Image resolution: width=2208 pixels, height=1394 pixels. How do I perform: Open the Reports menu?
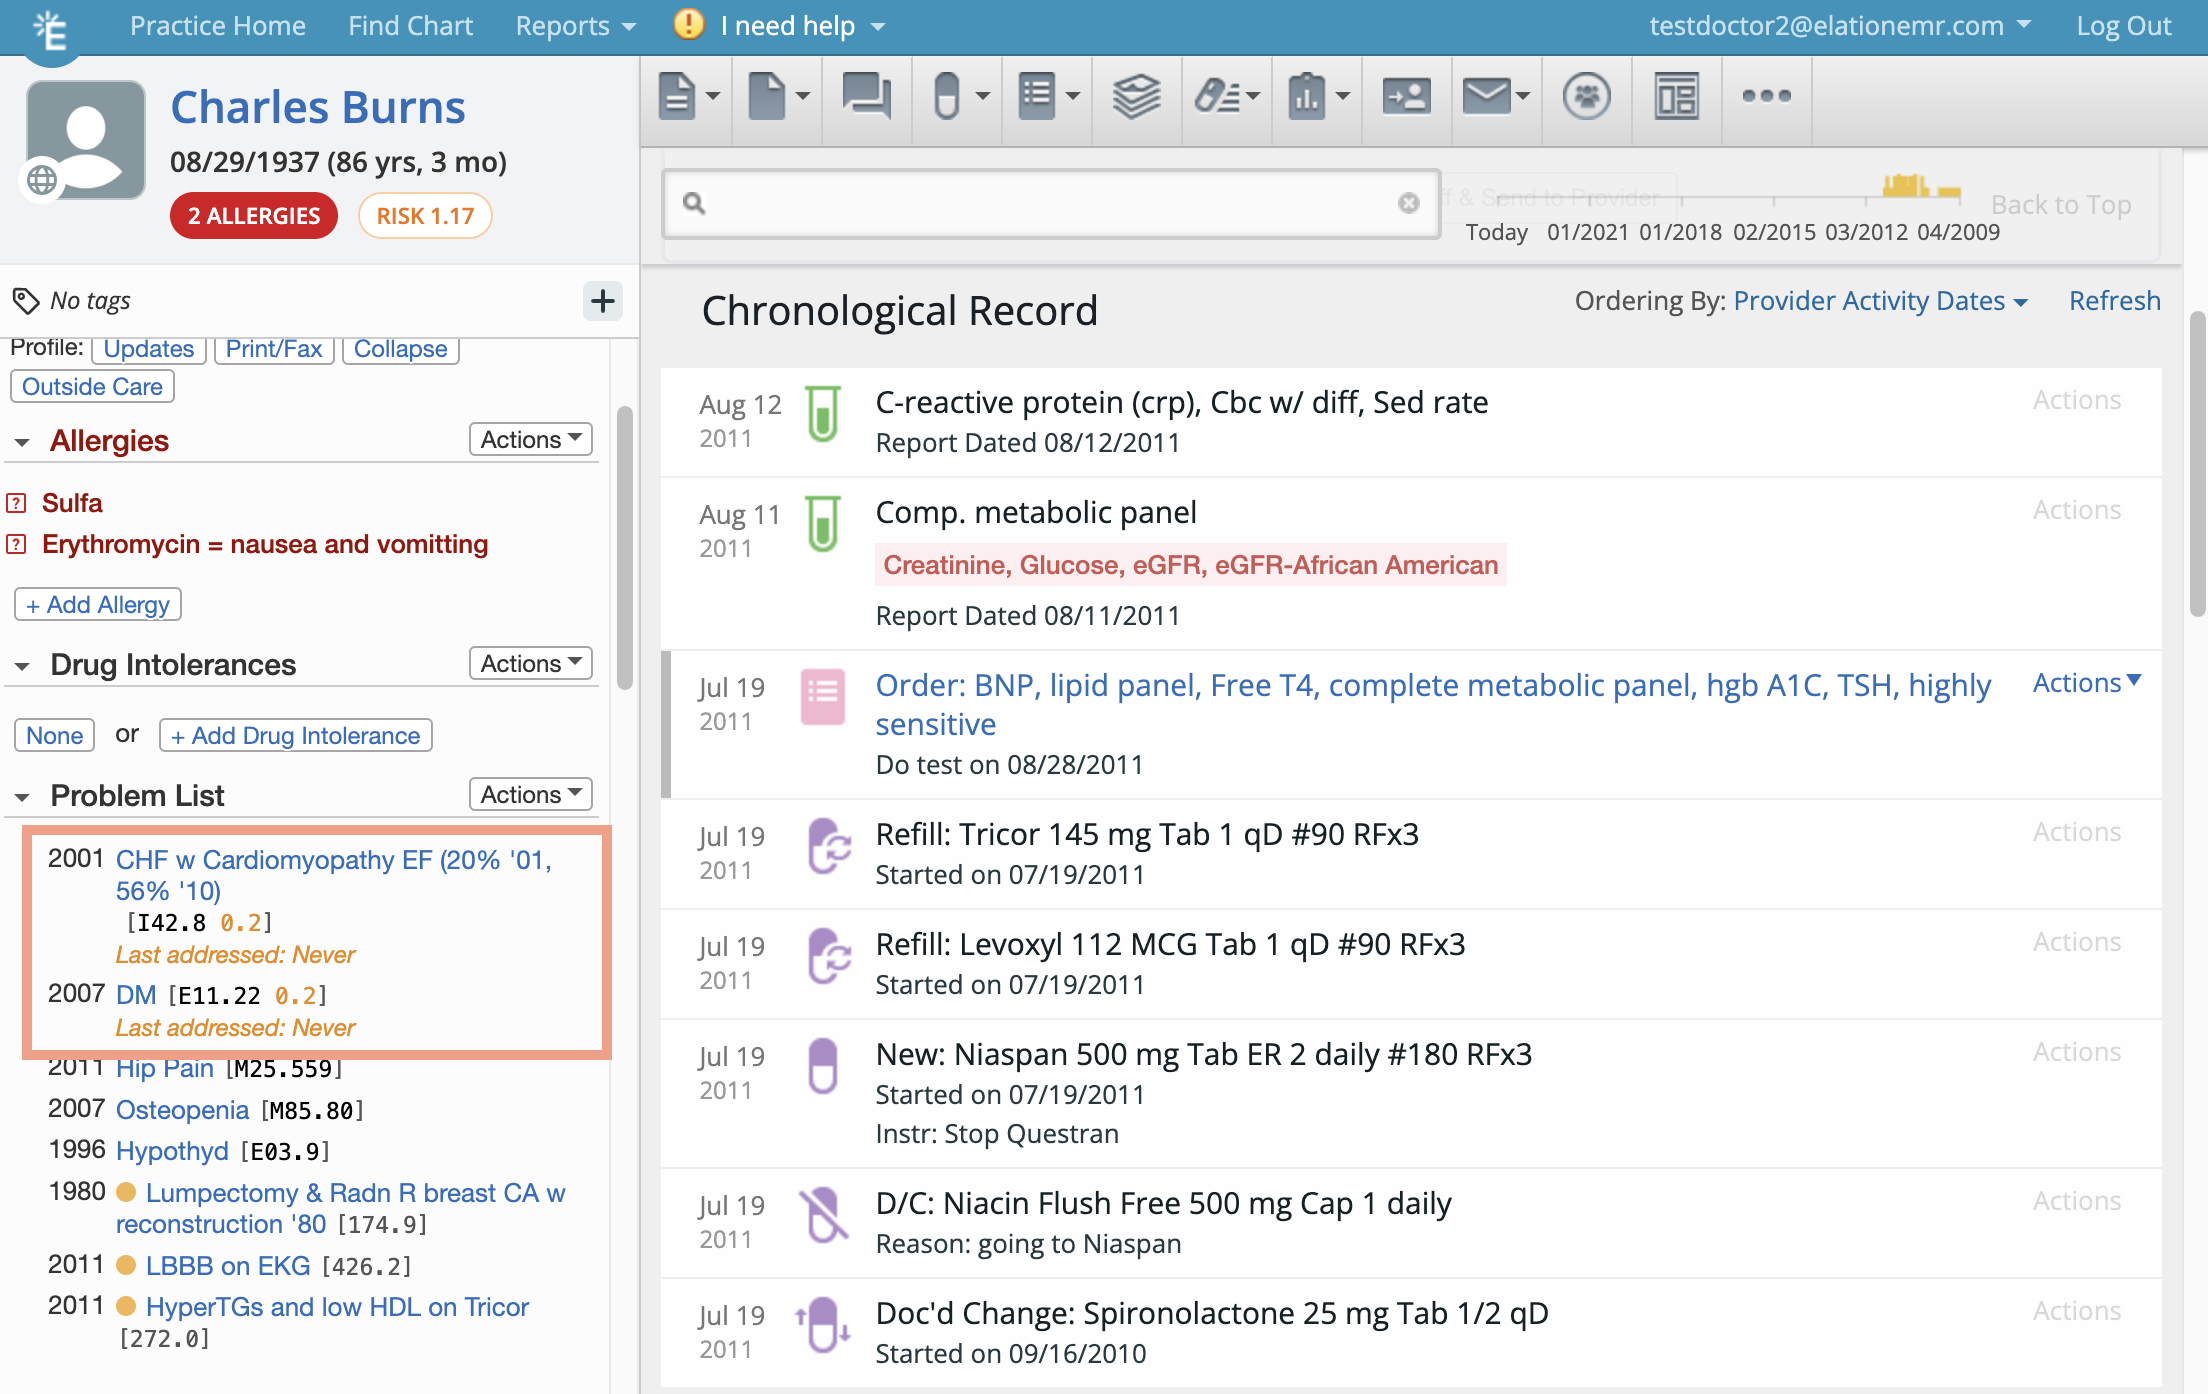click(575, 26)
